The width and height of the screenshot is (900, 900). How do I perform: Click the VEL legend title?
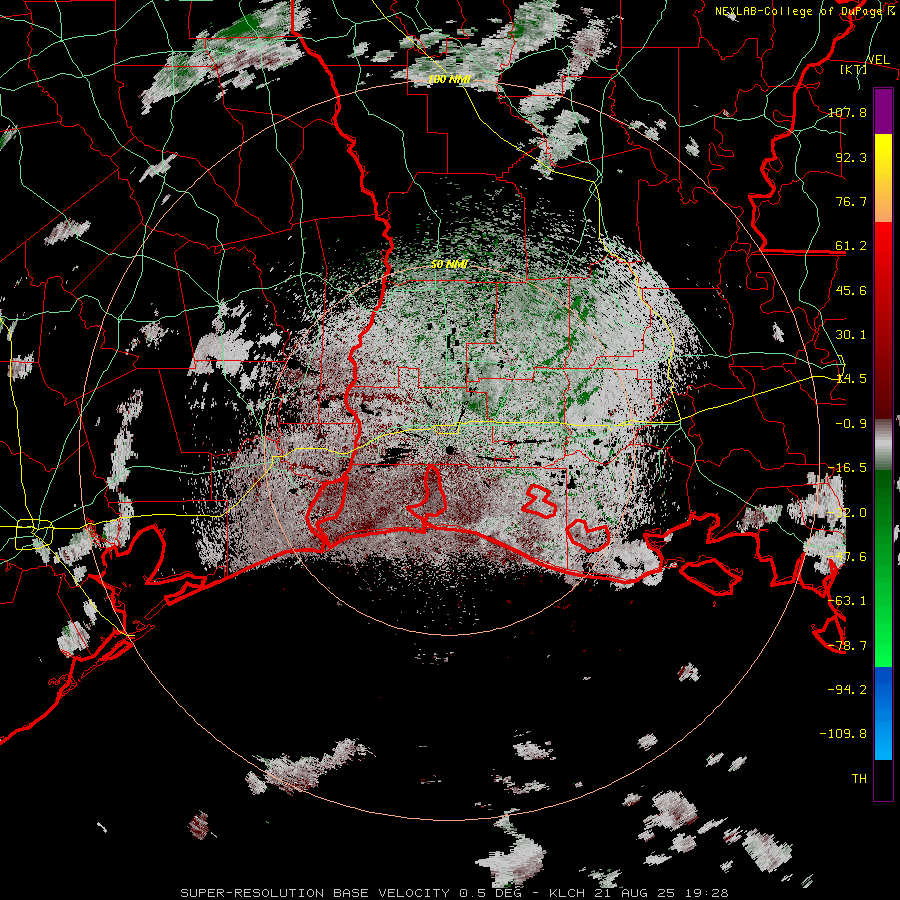(878, 59)
